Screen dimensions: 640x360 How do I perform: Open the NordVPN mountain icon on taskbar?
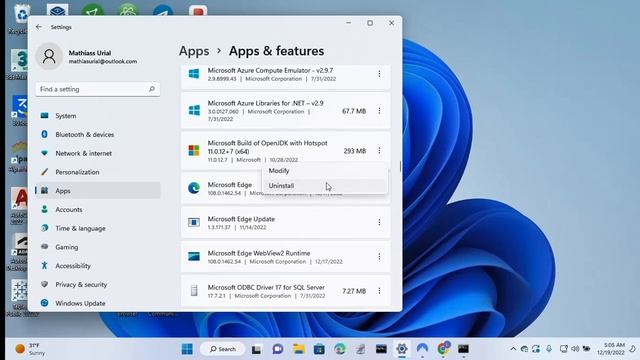point(422,349)
